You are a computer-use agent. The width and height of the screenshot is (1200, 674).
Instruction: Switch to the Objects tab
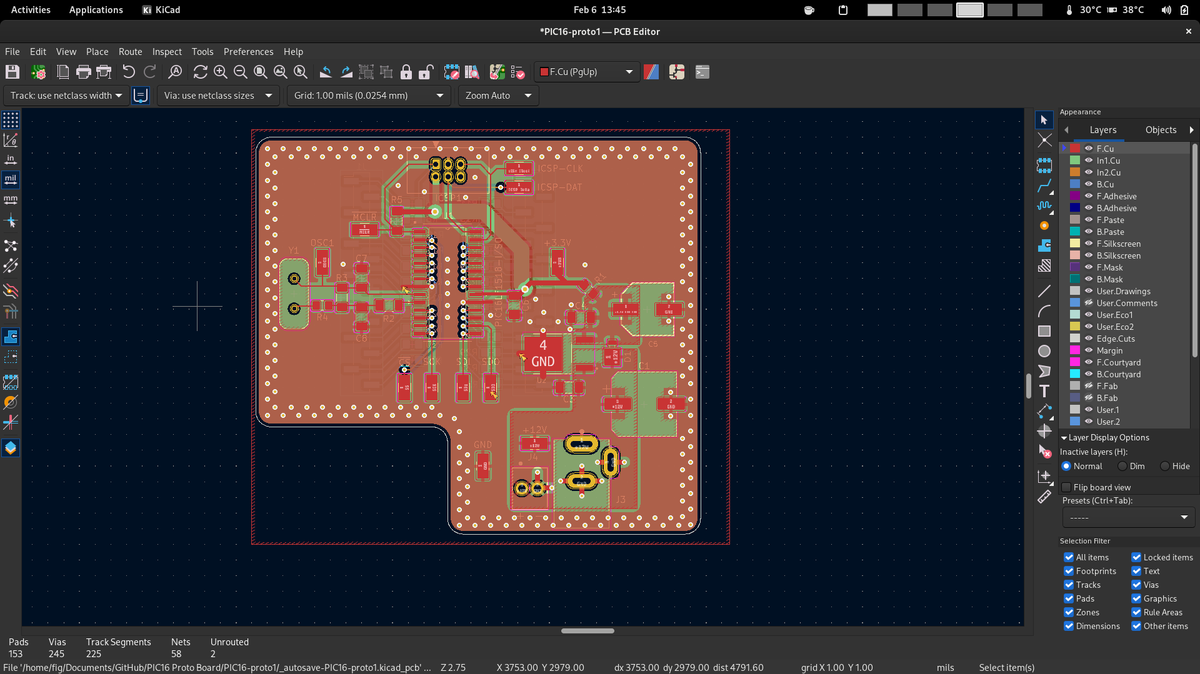click(1161, 130)
